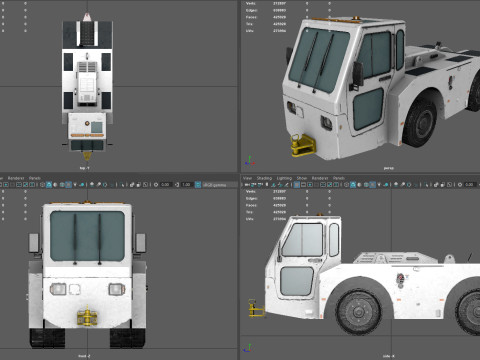Switch to Wireframe in front view toolbar
The width and height of the screenshot is (480, 360).
point(42,184)
